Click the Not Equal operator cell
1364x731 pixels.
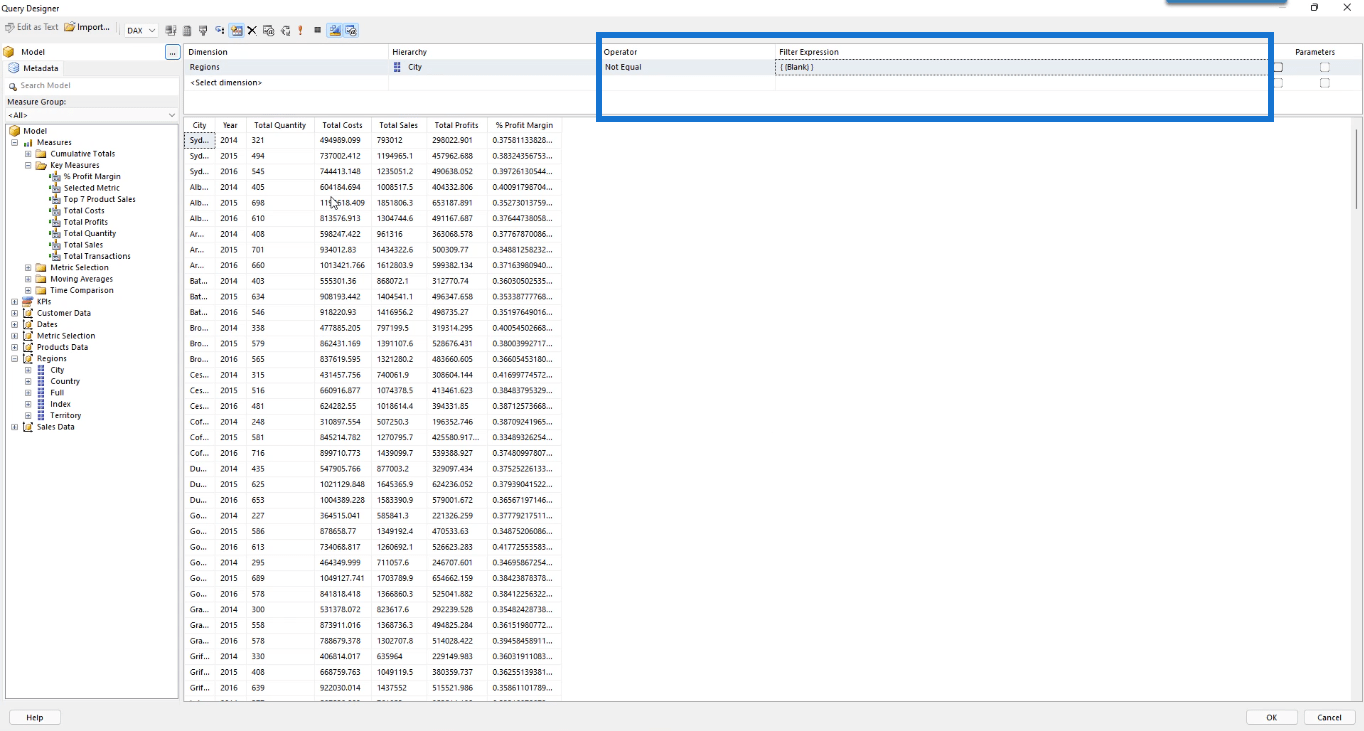point(688,67)
